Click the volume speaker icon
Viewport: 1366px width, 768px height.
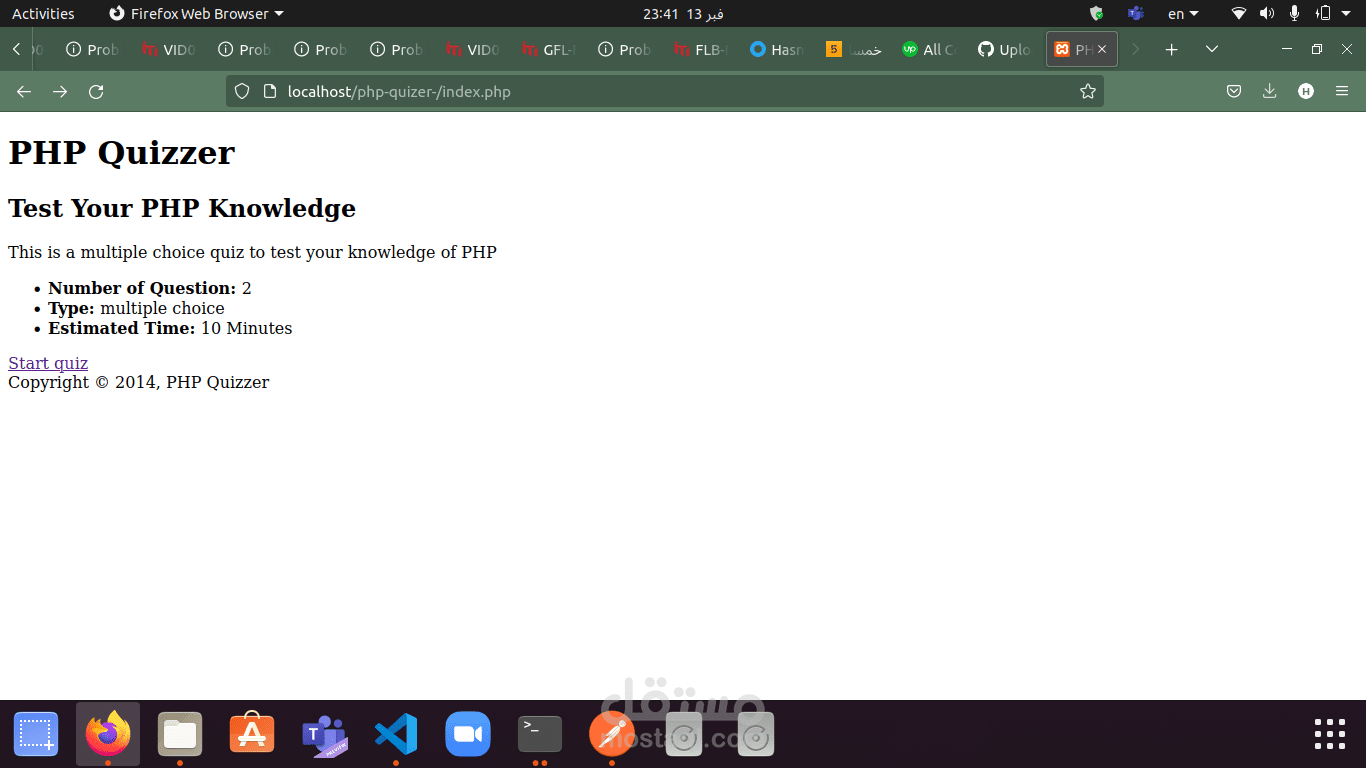1267,13
